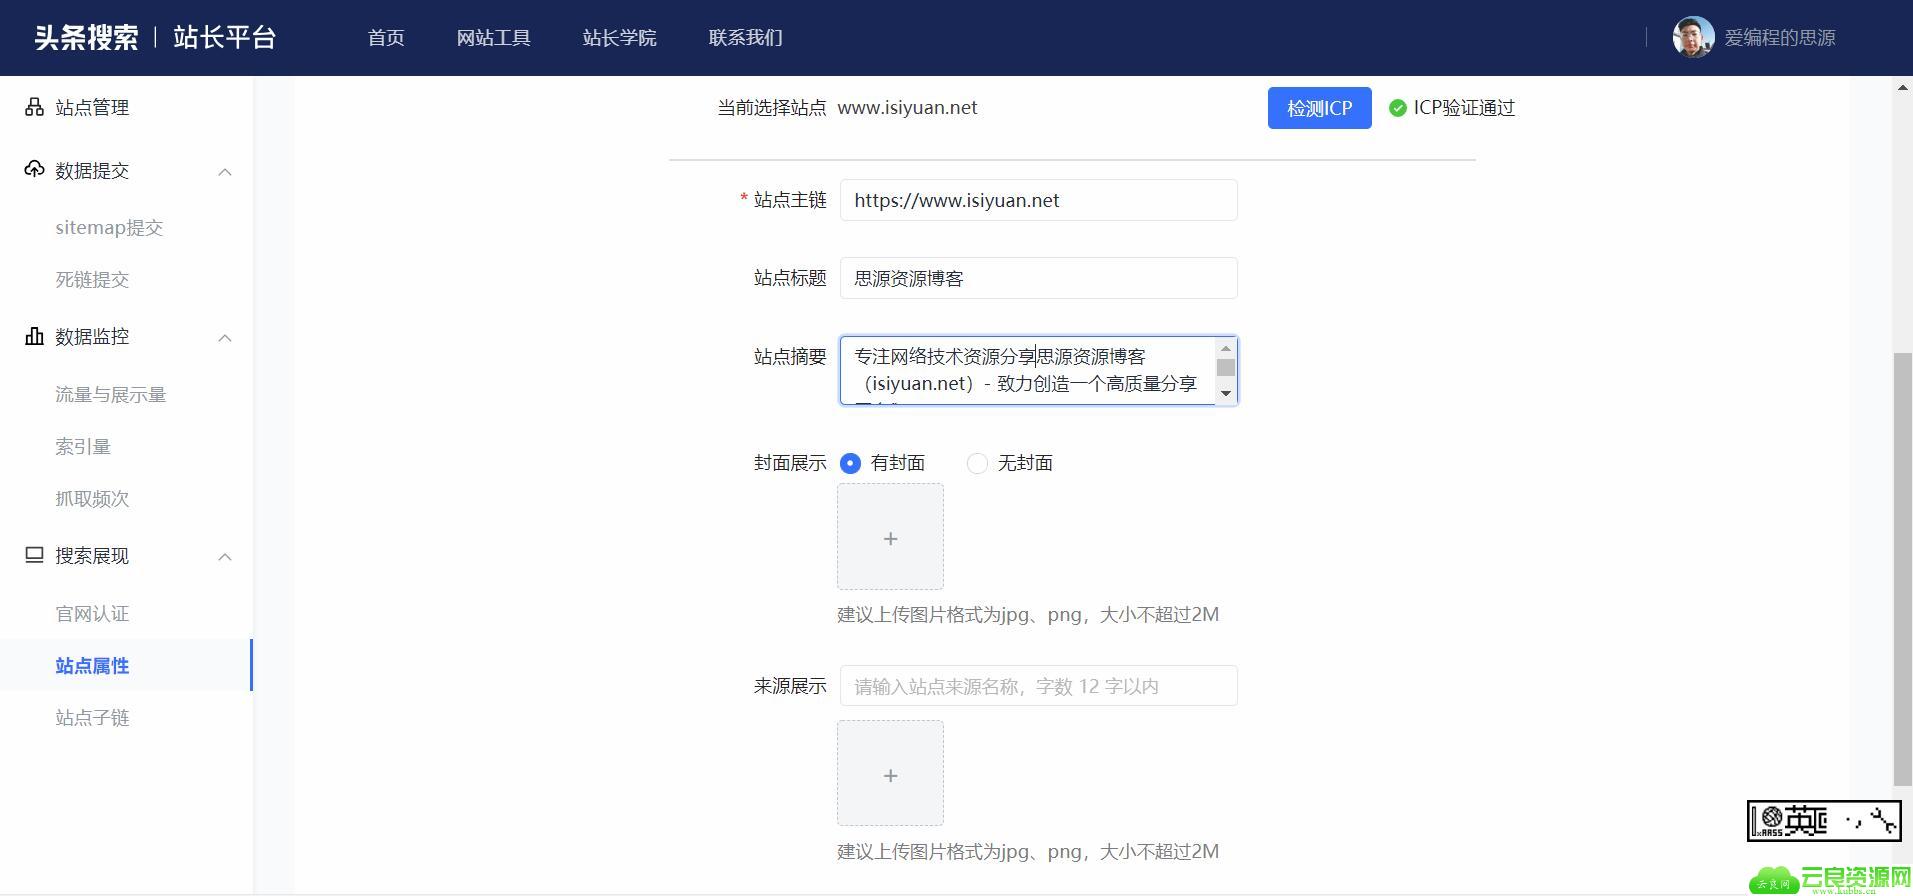Focus the 站点标题 input field
Viewport: 1913px width, 896px height.
click(1038, 278)
